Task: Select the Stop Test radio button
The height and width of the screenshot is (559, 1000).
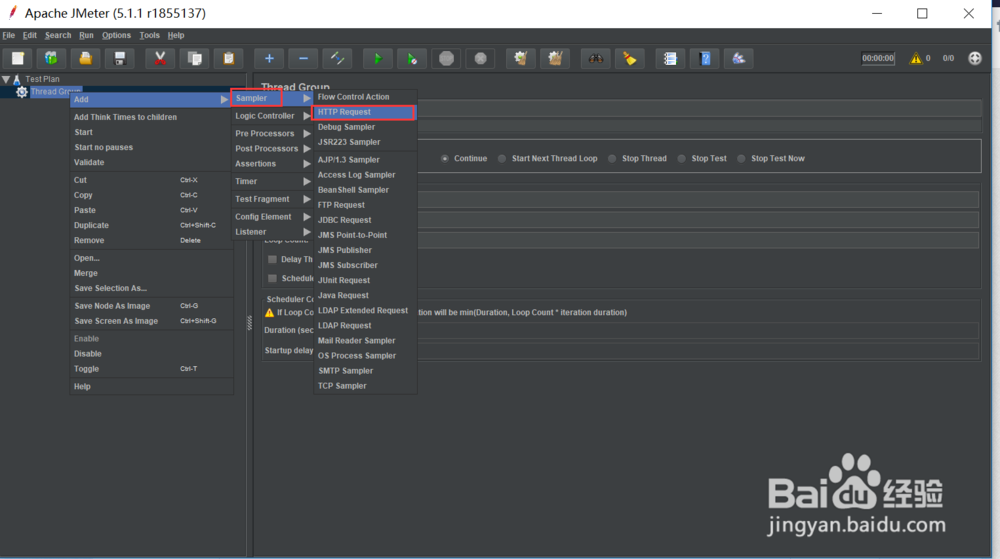Action: pos(682,158)
